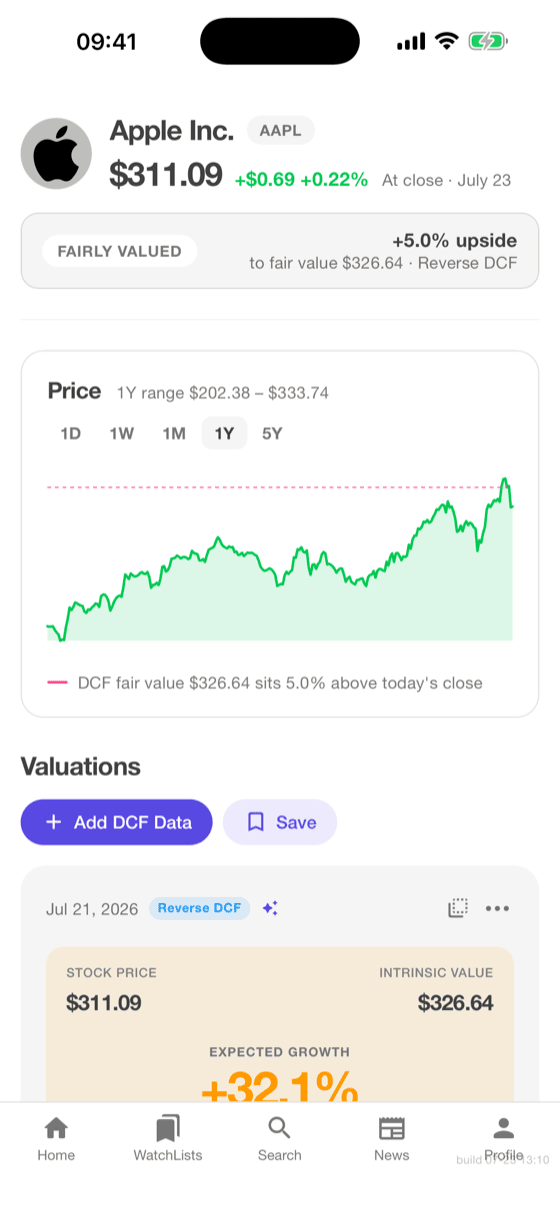Tap the FAIRLY VALUED badge

point(120,251)
